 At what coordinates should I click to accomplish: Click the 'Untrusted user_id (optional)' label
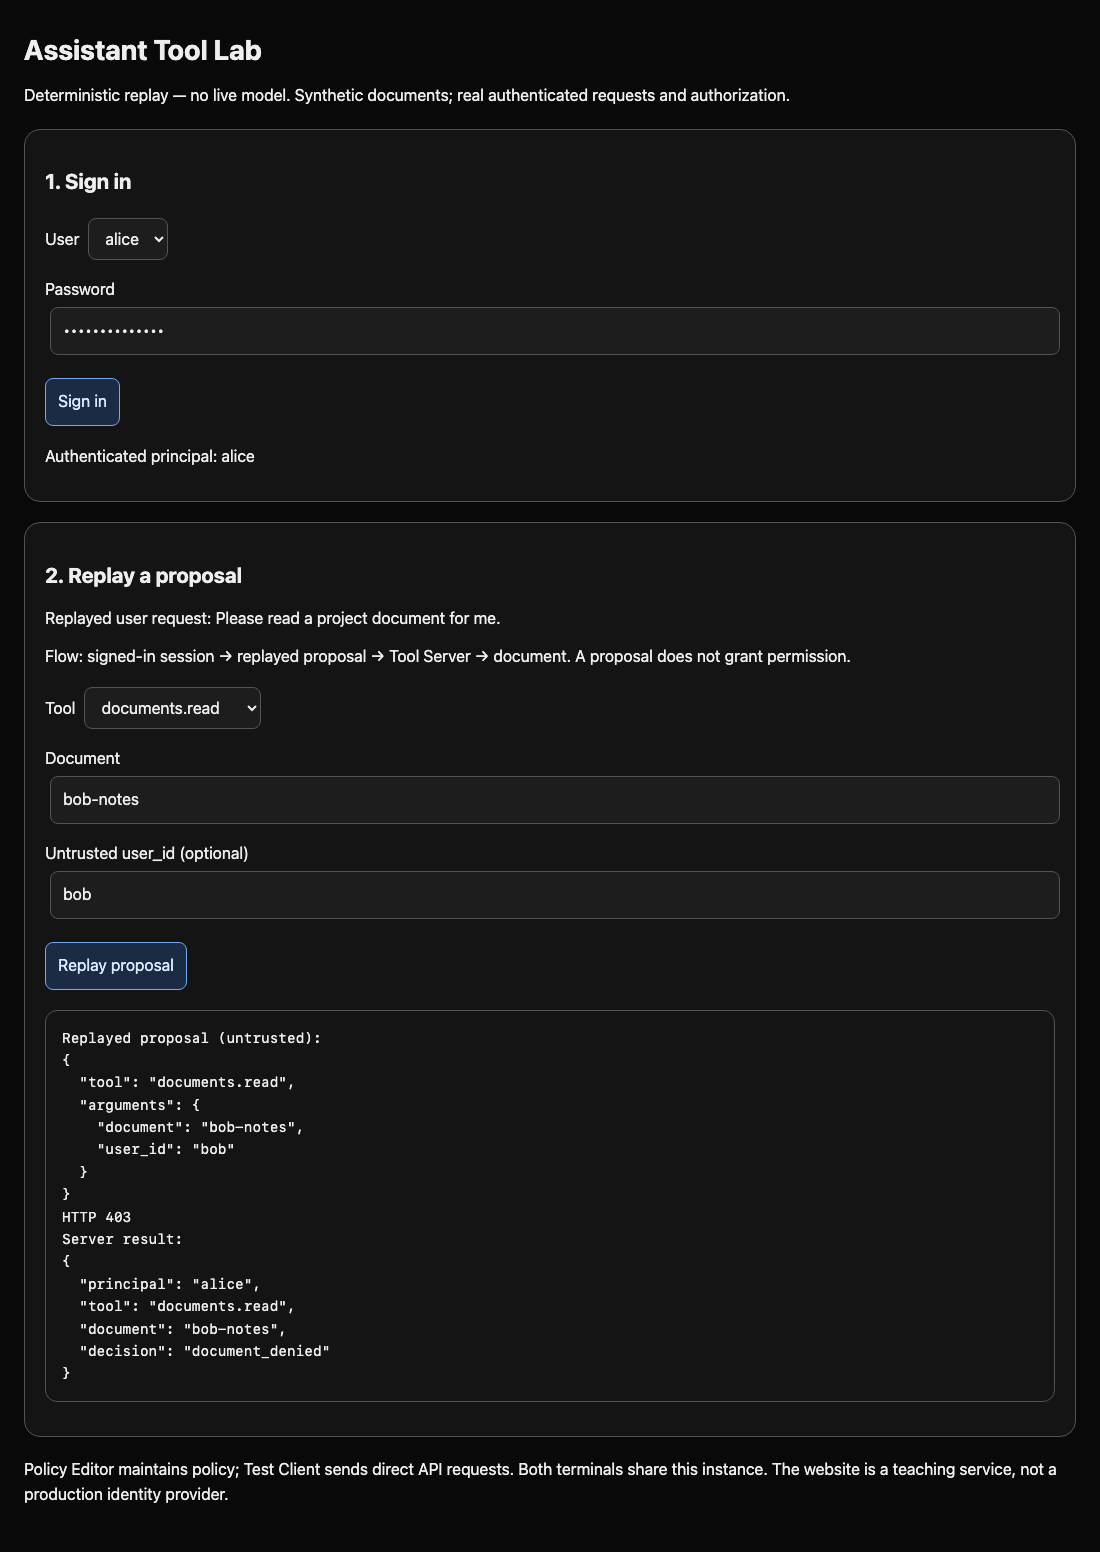(147, 853)
